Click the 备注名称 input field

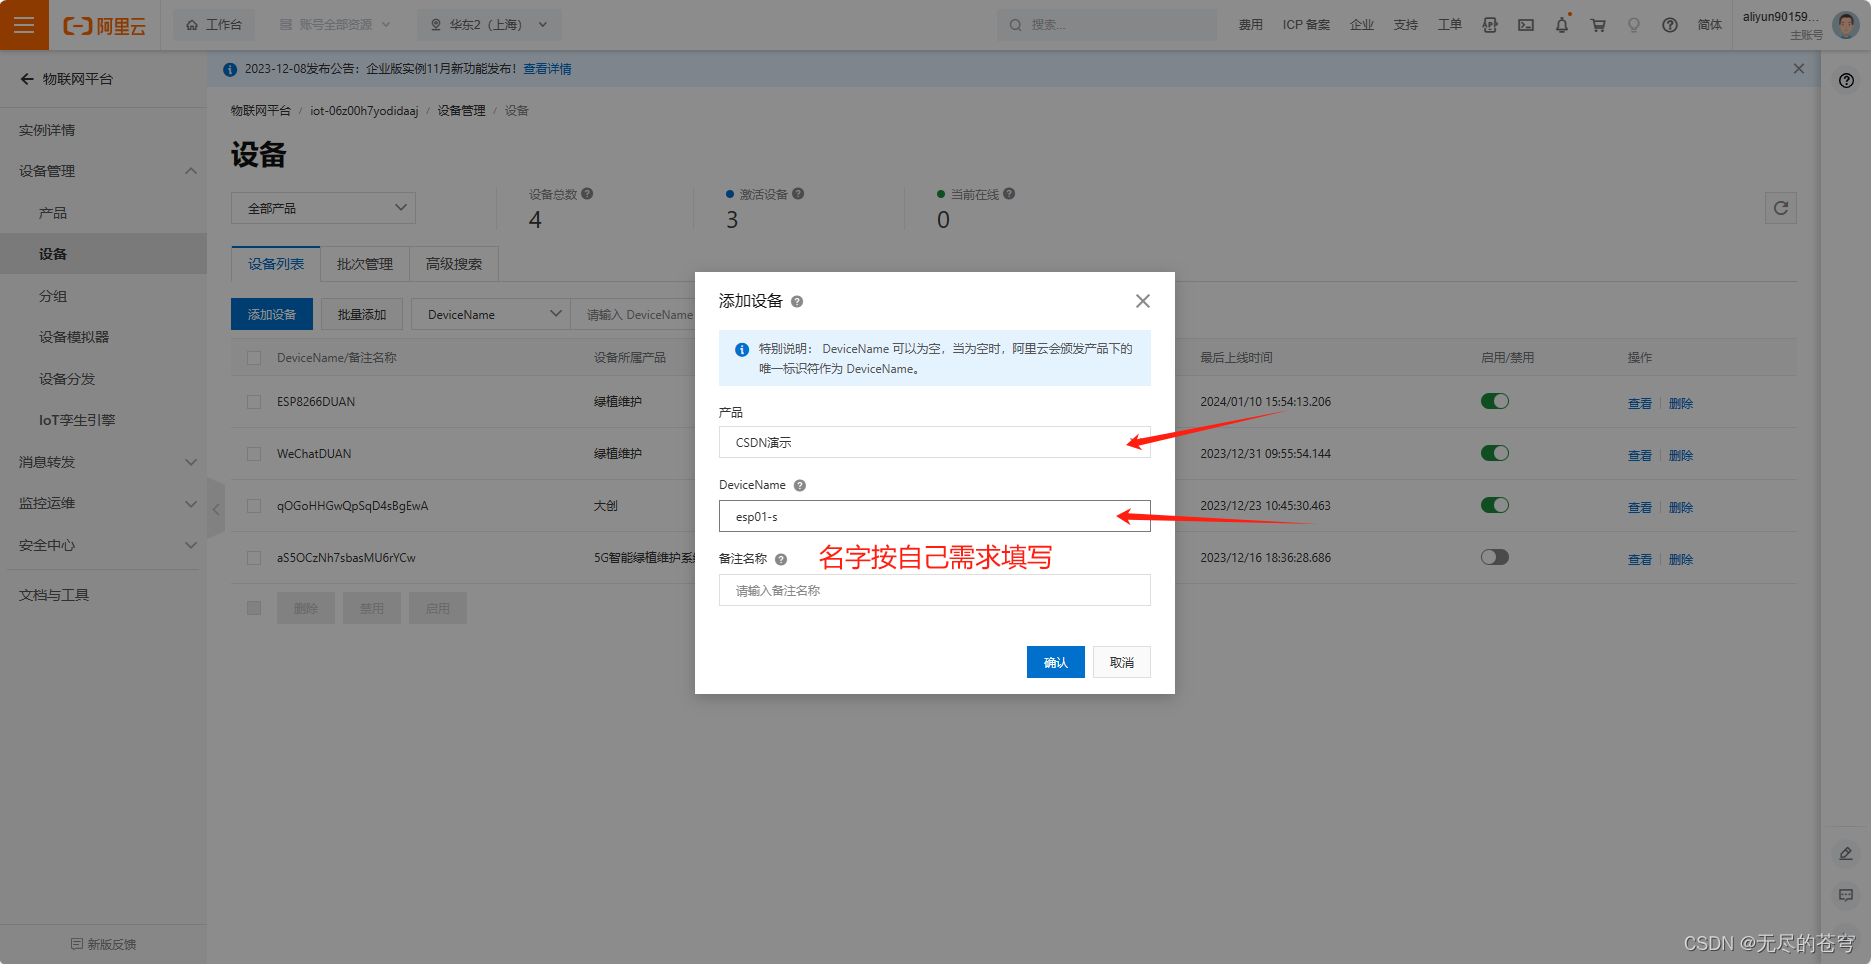(x=934, y=590)
